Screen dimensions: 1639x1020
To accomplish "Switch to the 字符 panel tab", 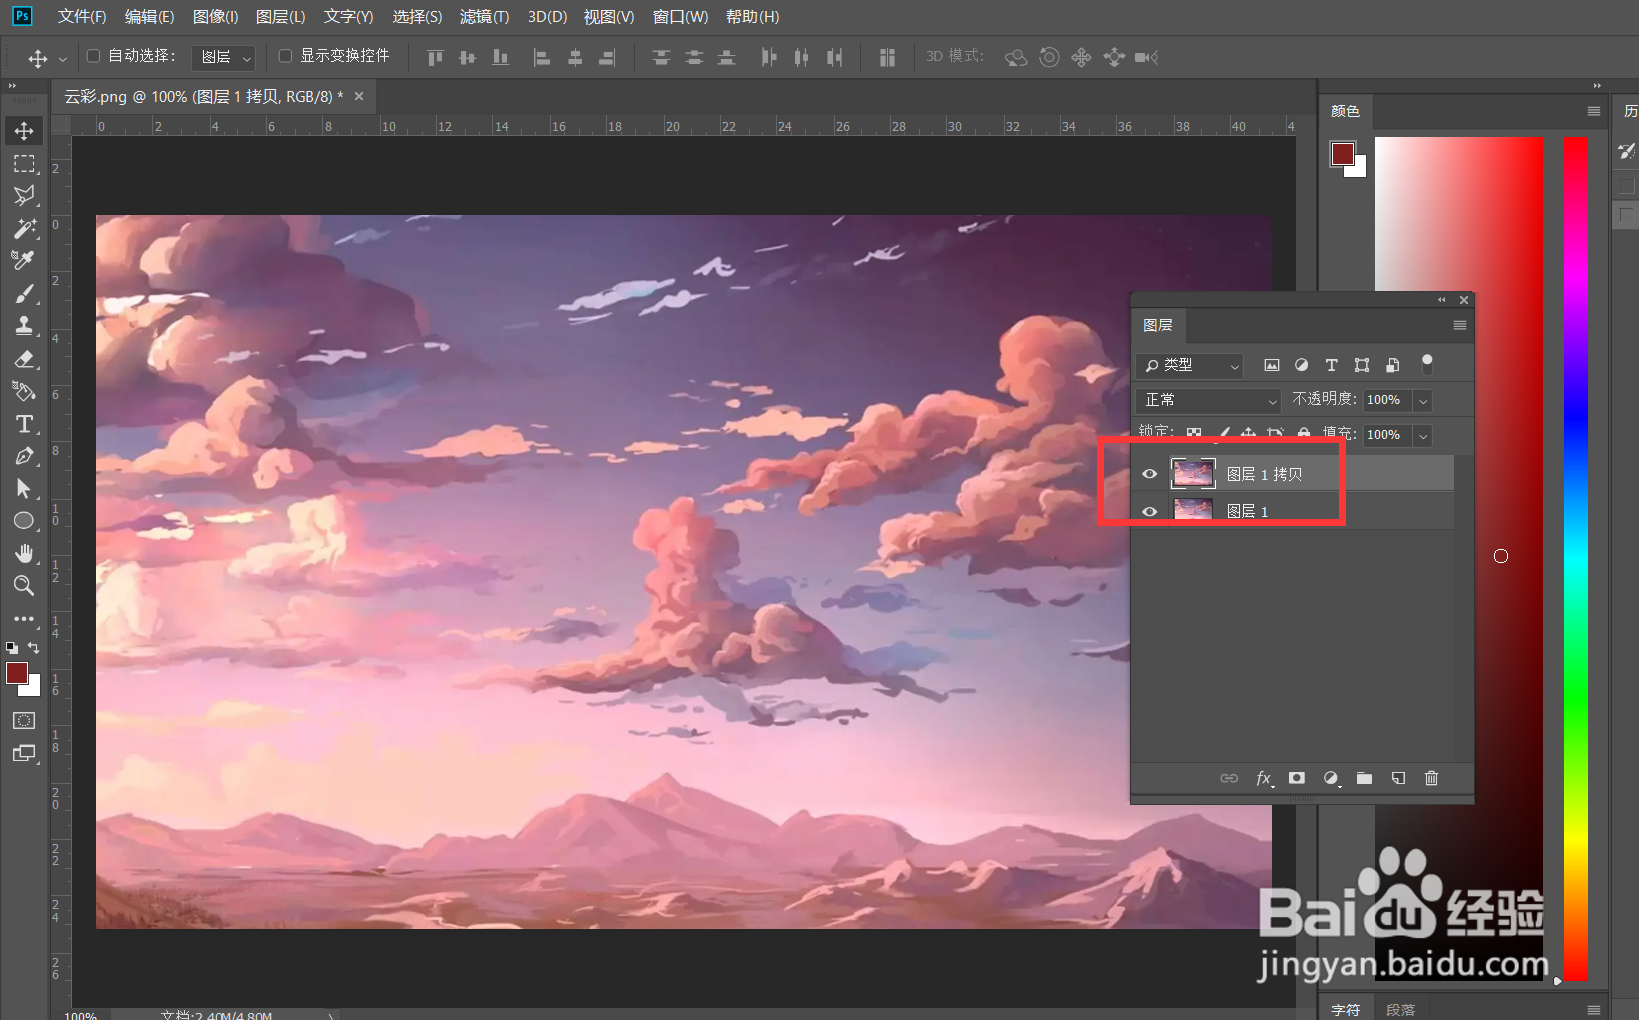I will pos(1346,1010).
